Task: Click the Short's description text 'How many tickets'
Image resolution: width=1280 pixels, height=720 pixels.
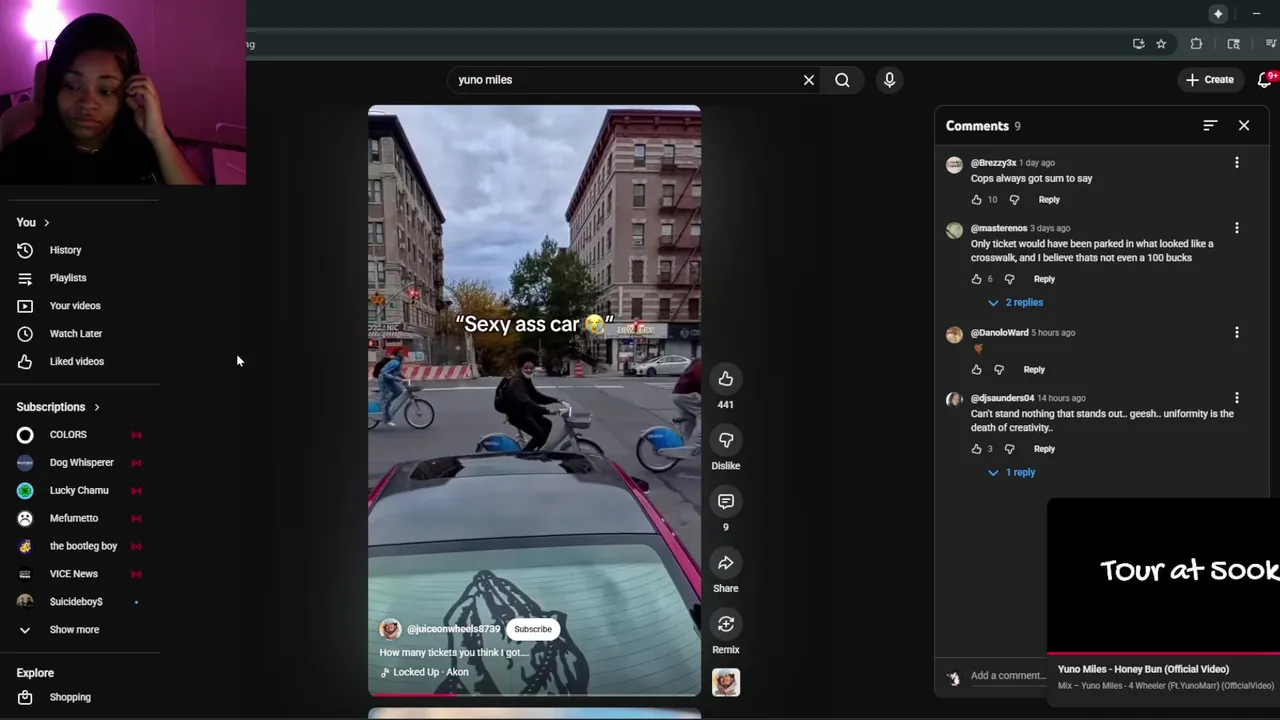Action: 454,652
